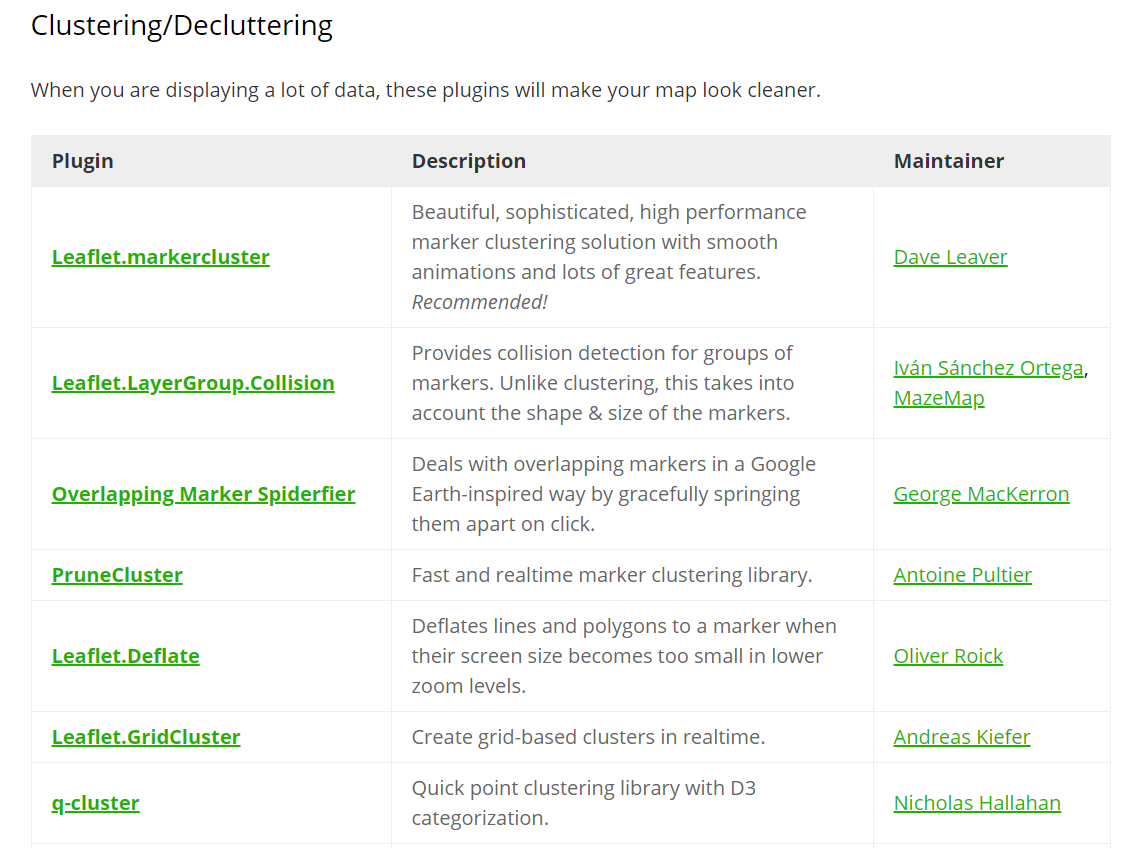Click the Description column header
This screenshot has width=1121, height=848.
pyautogui.click(x=469, y=161)
